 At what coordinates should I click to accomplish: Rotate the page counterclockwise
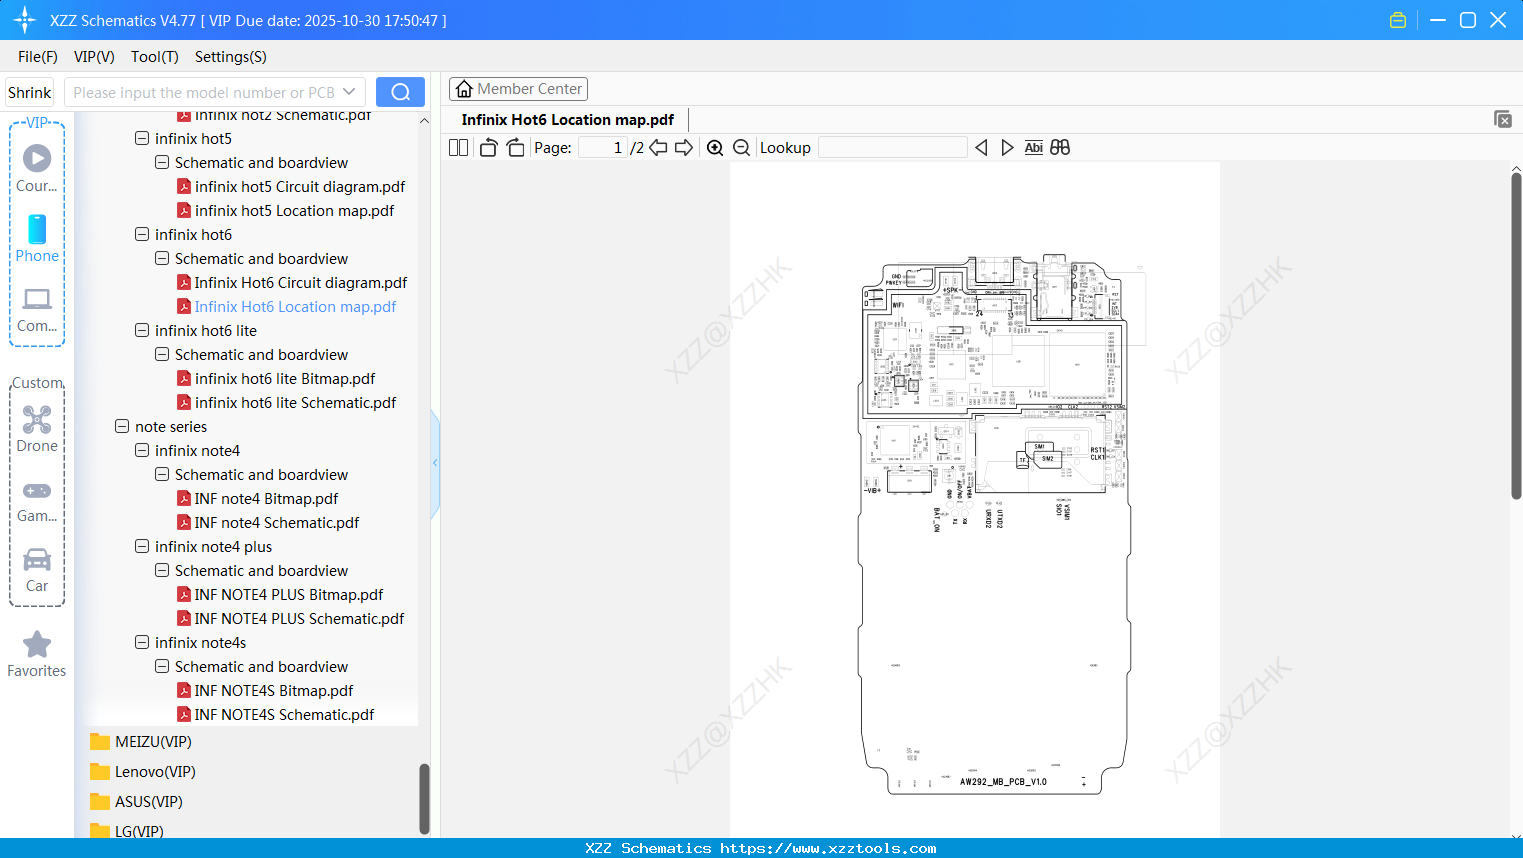[488, 147]
